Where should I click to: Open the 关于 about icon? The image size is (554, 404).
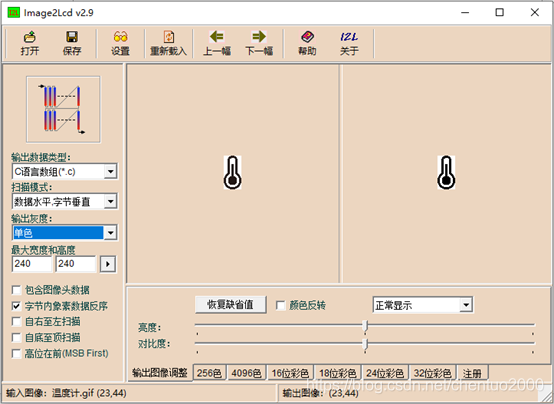coord(349,43)
